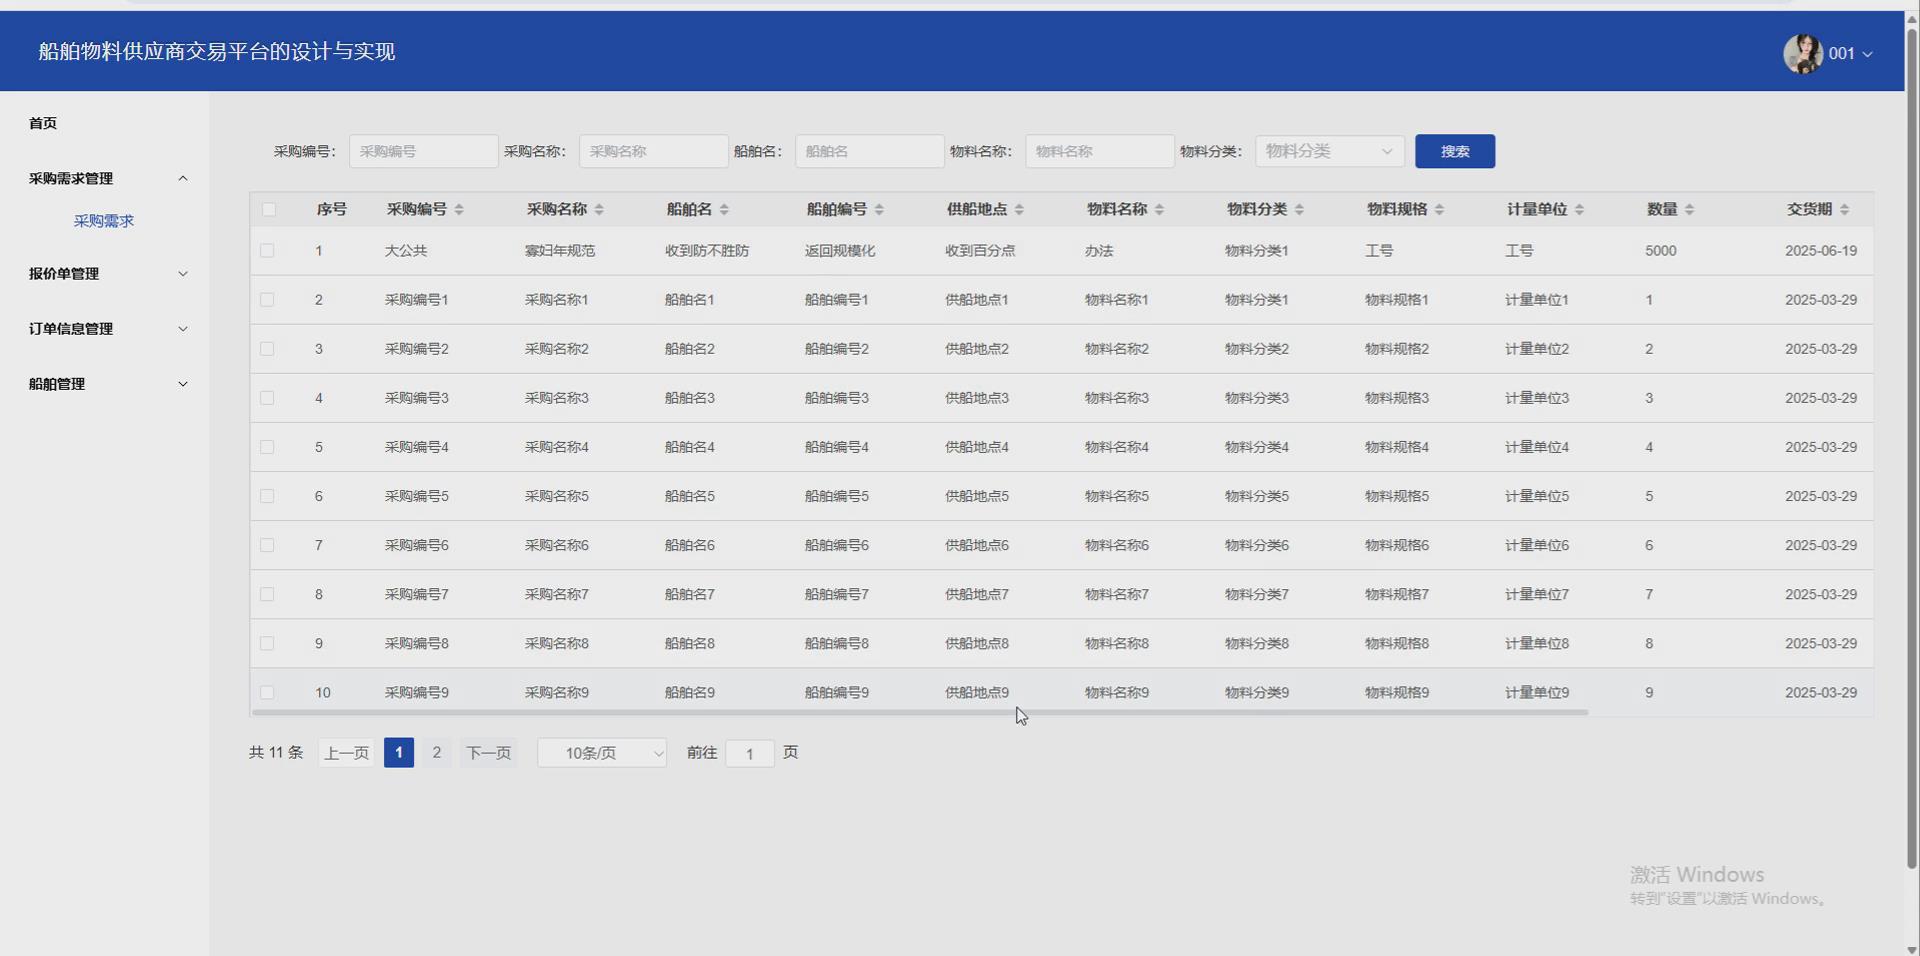Sort by 物料规格 column arrows
The height and width of the screenshot is (956, 1920).
point(1439,209)
